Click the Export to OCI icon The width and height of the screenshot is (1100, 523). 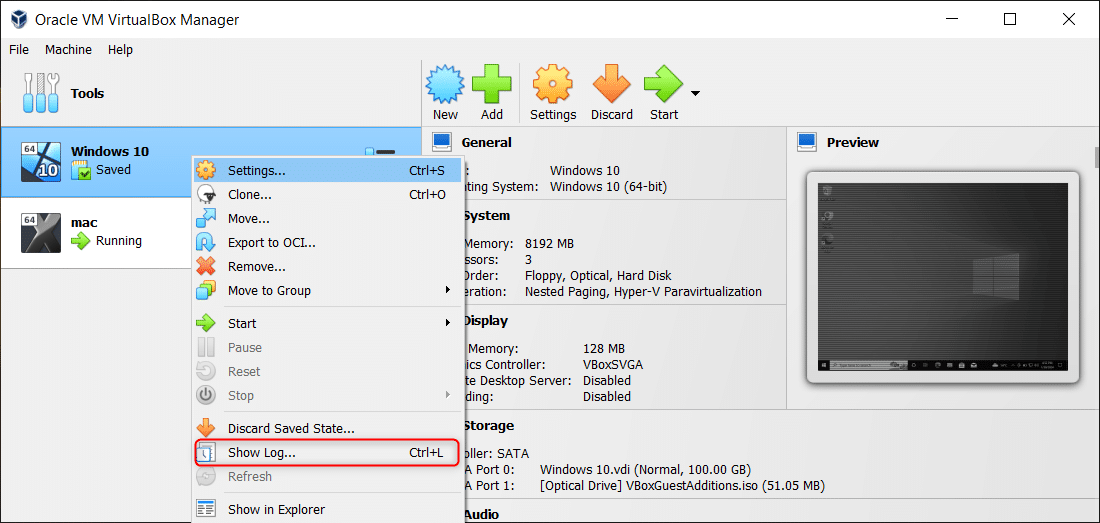tap(206, 243)
